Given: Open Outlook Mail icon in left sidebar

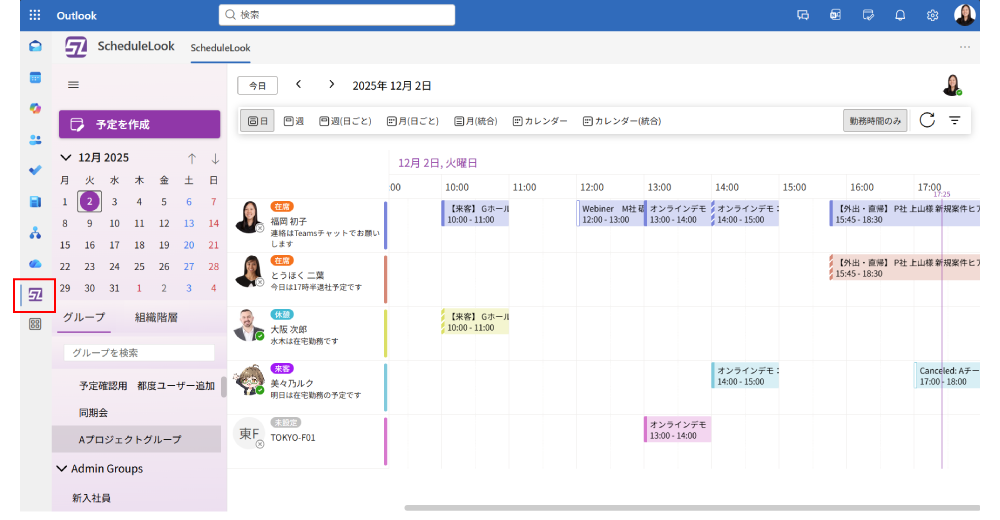Looking at the screenshot, I should (35, 46).
